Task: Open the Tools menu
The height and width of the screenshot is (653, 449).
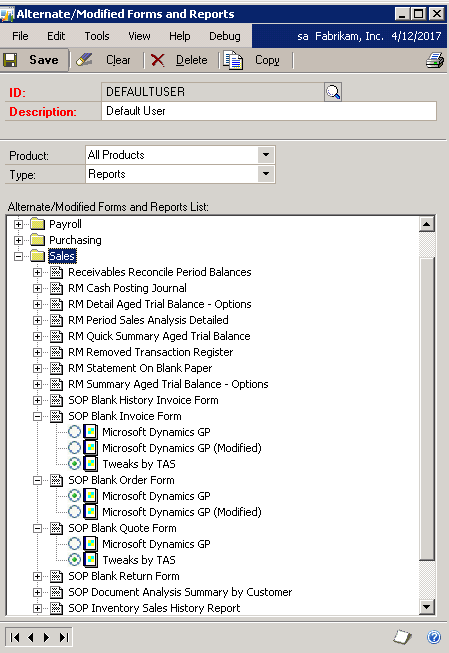Action: [97, 36]
